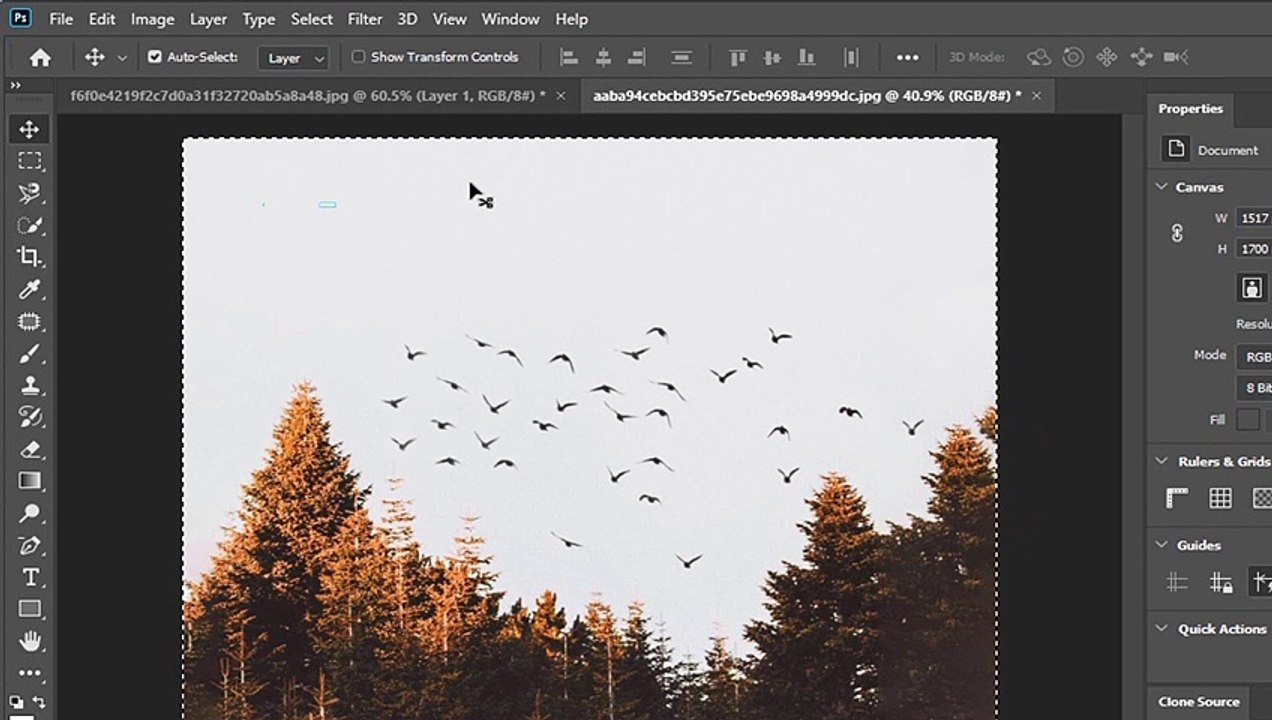Open the Auto-Select Layer dropdown

(x=293, y=58)
